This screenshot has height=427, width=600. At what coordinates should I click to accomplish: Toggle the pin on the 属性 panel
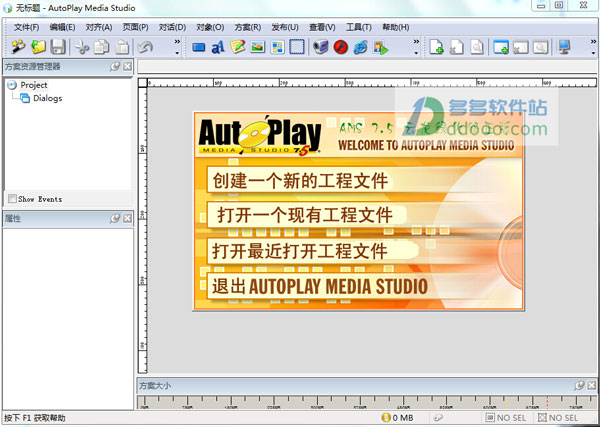pyautogui.click(x=115, y=218)
